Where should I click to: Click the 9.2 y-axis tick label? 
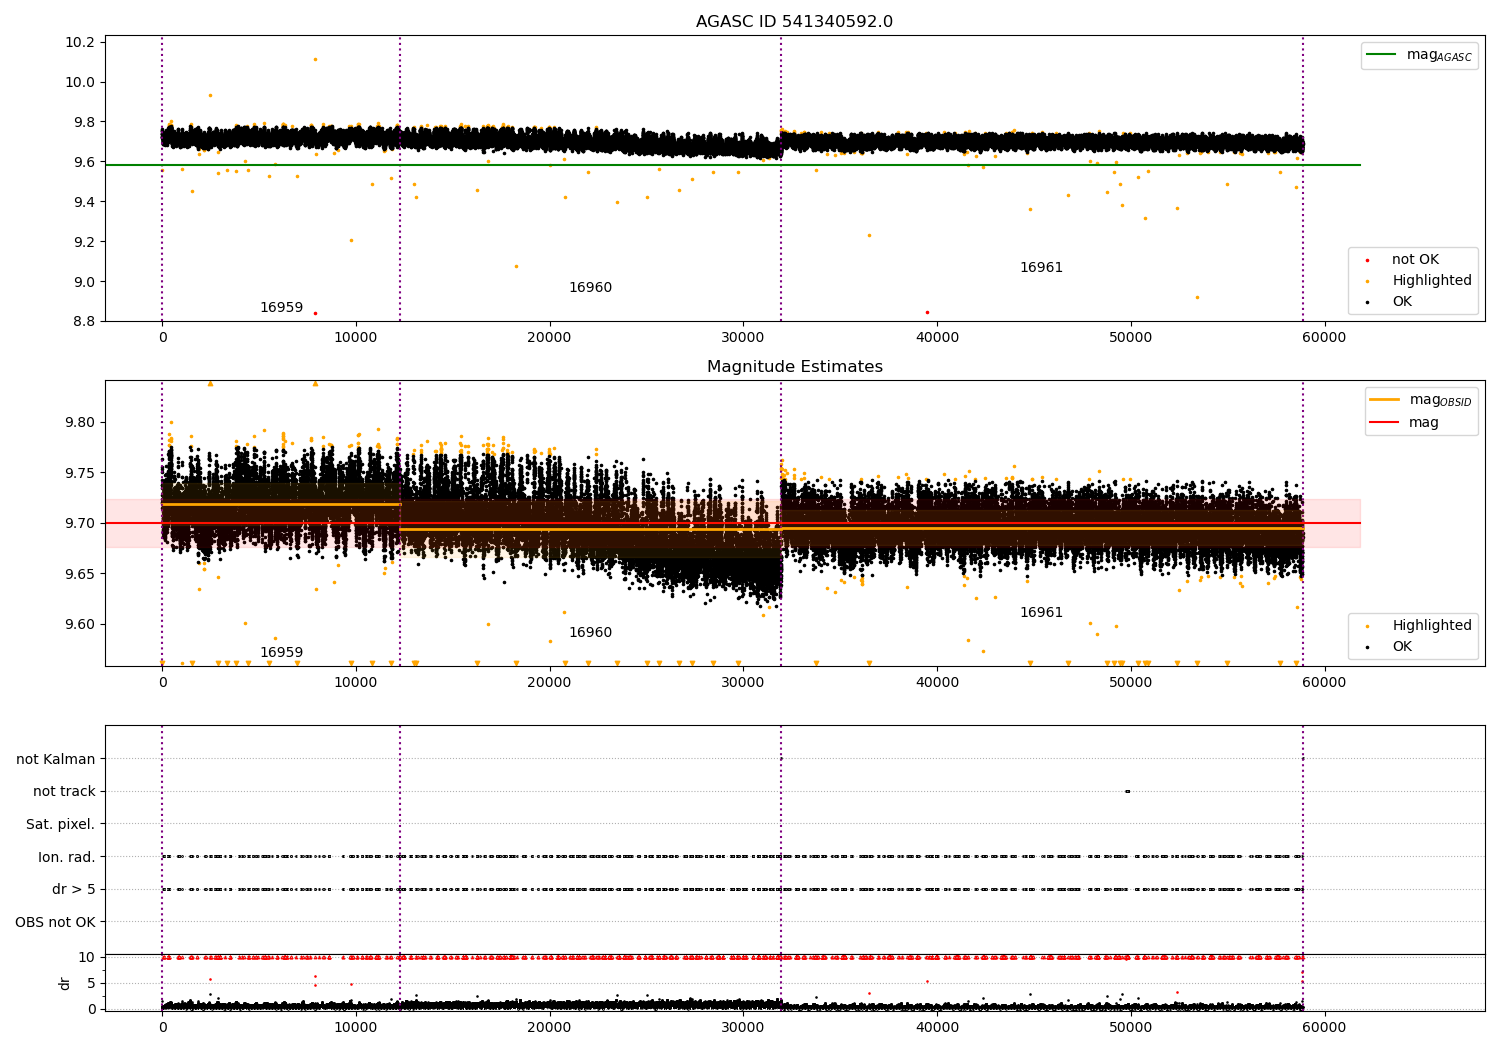[83, 242]
